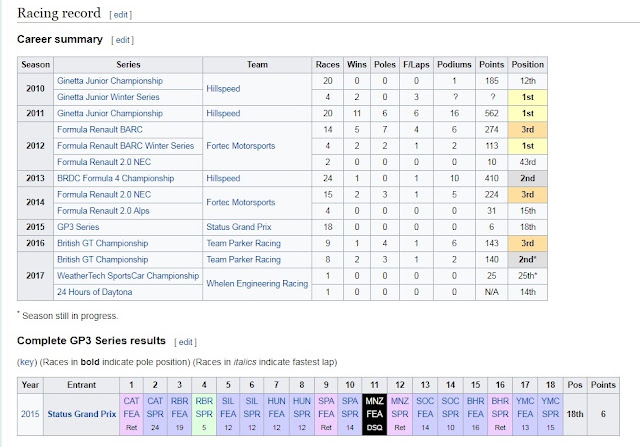The width and height of the screenshot is (640, 447).
Task: Click the SPA FEA round 9 result cell
Action: [x=326, y=414]
